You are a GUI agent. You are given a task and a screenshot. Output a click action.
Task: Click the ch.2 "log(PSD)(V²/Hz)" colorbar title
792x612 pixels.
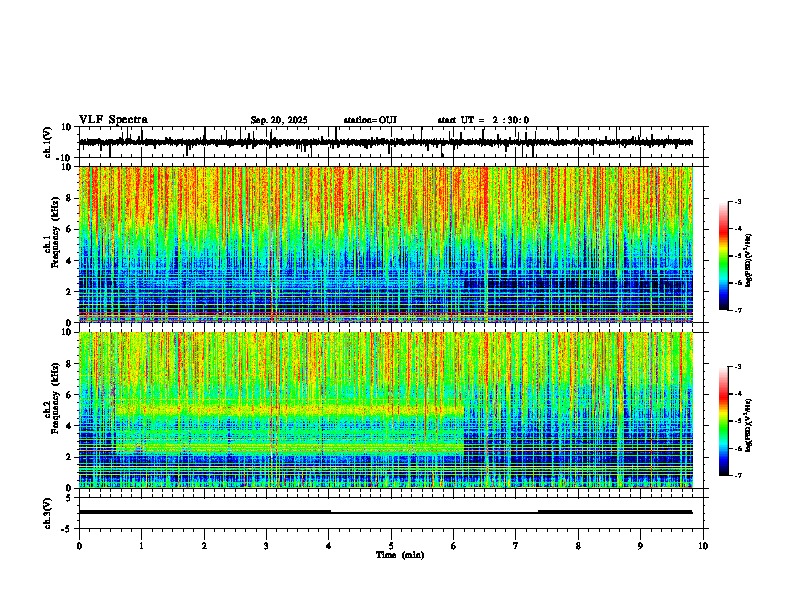tap(749, 425)
